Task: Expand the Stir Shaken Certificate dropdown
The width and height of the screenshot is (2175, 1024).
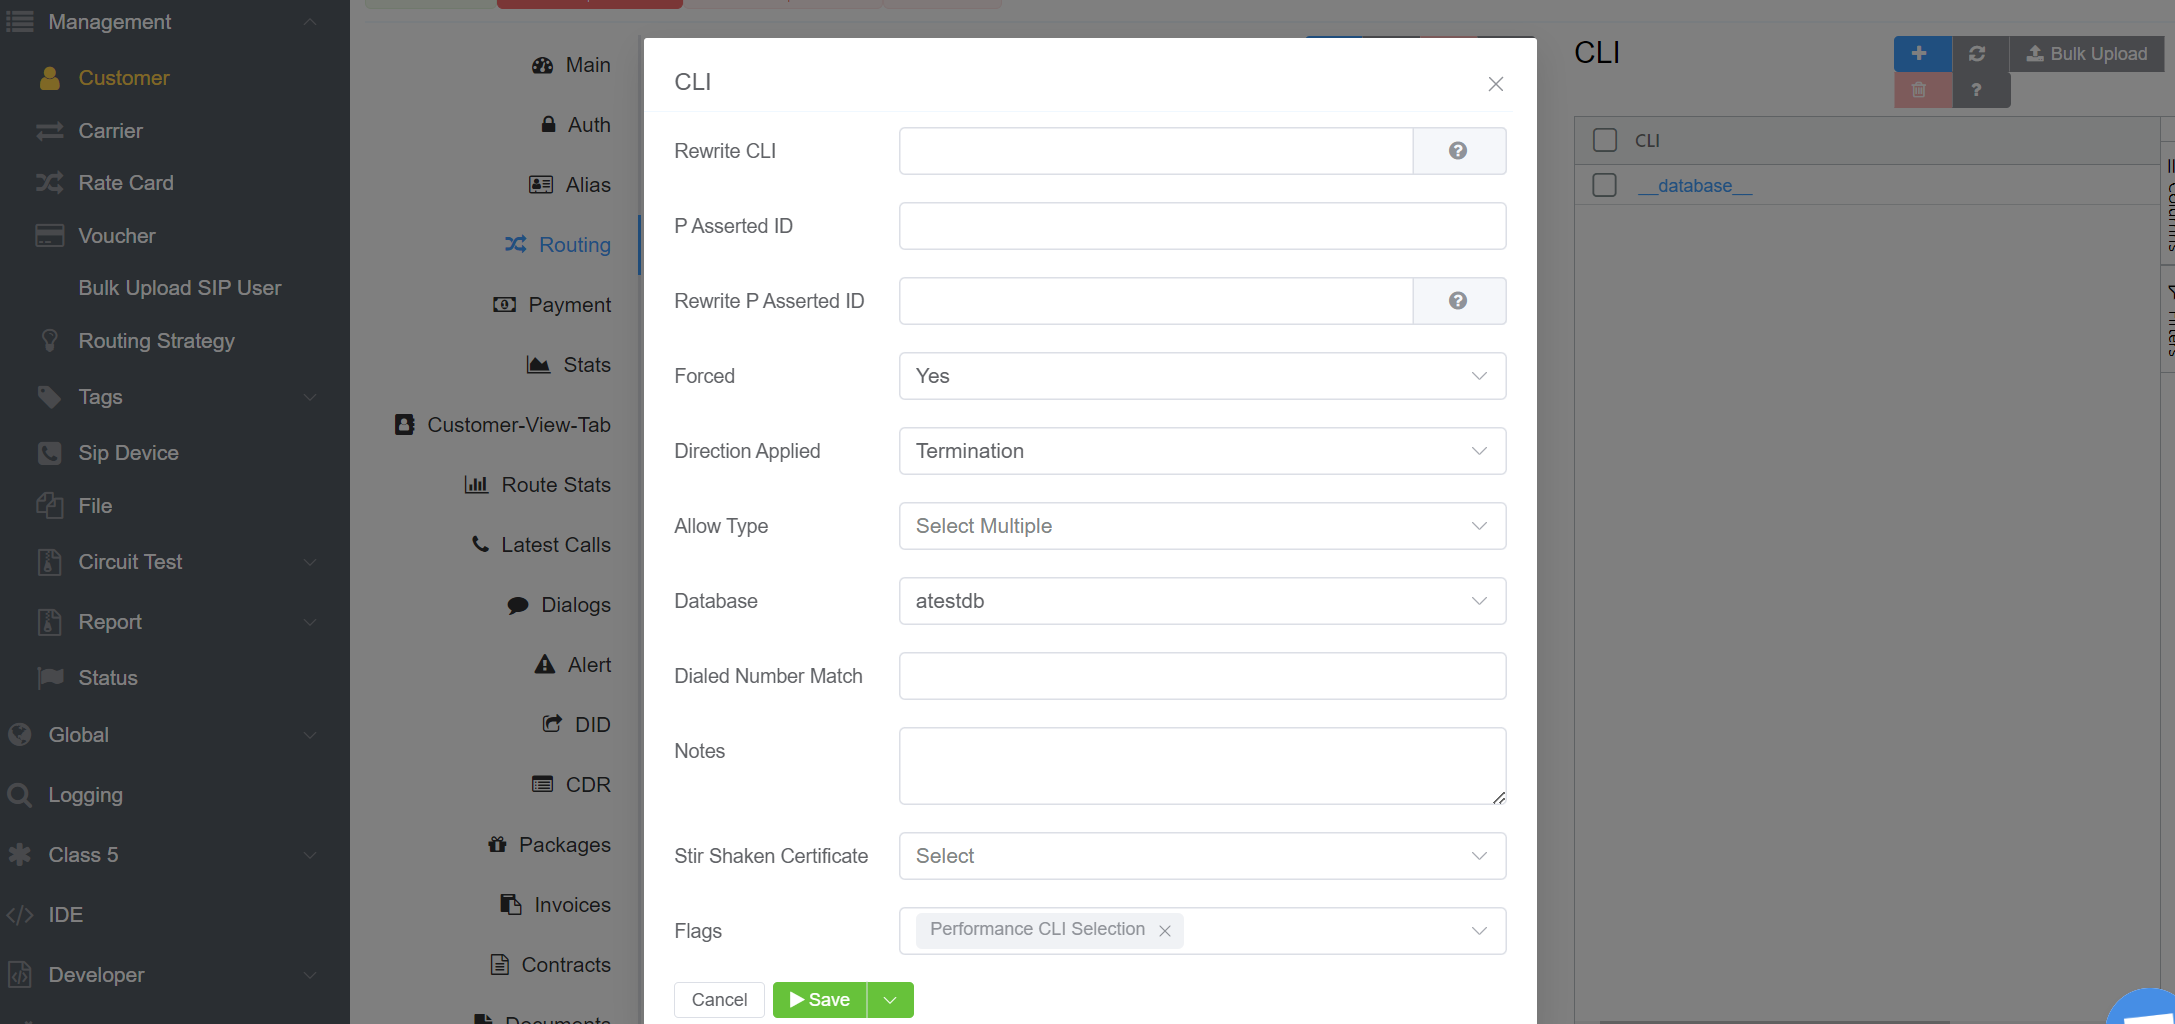Action: tap(1202, 856)
